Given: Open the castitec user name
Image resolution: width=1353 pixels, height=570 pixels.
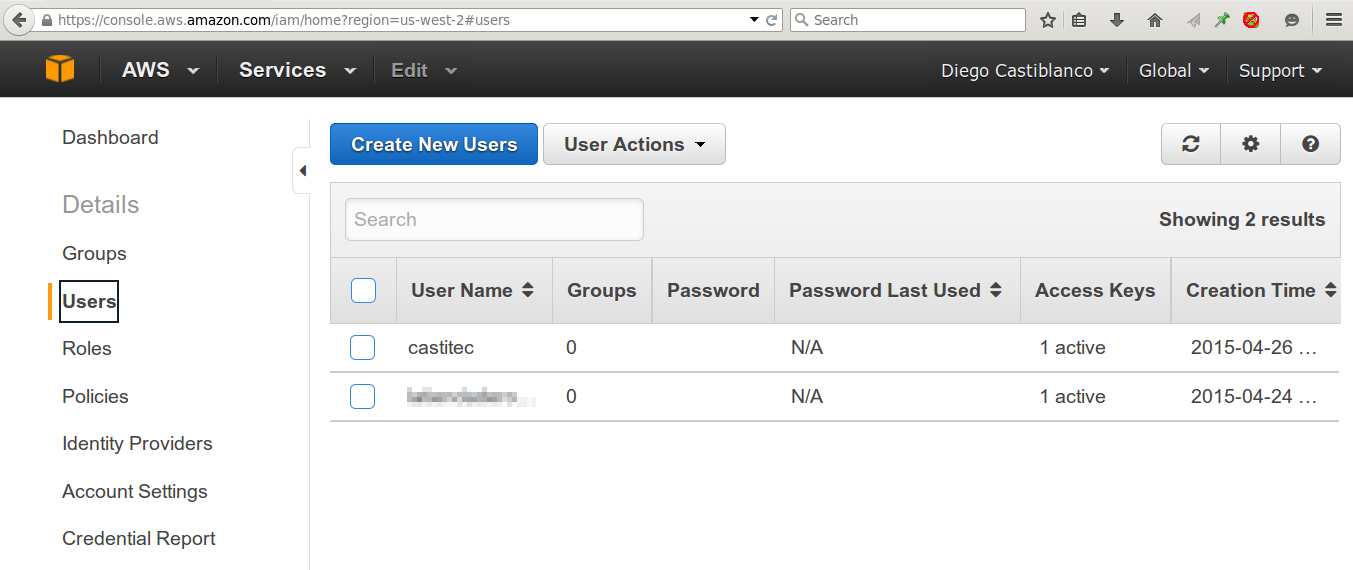Looking at the screenshot, I should click(x=441, y=348).
